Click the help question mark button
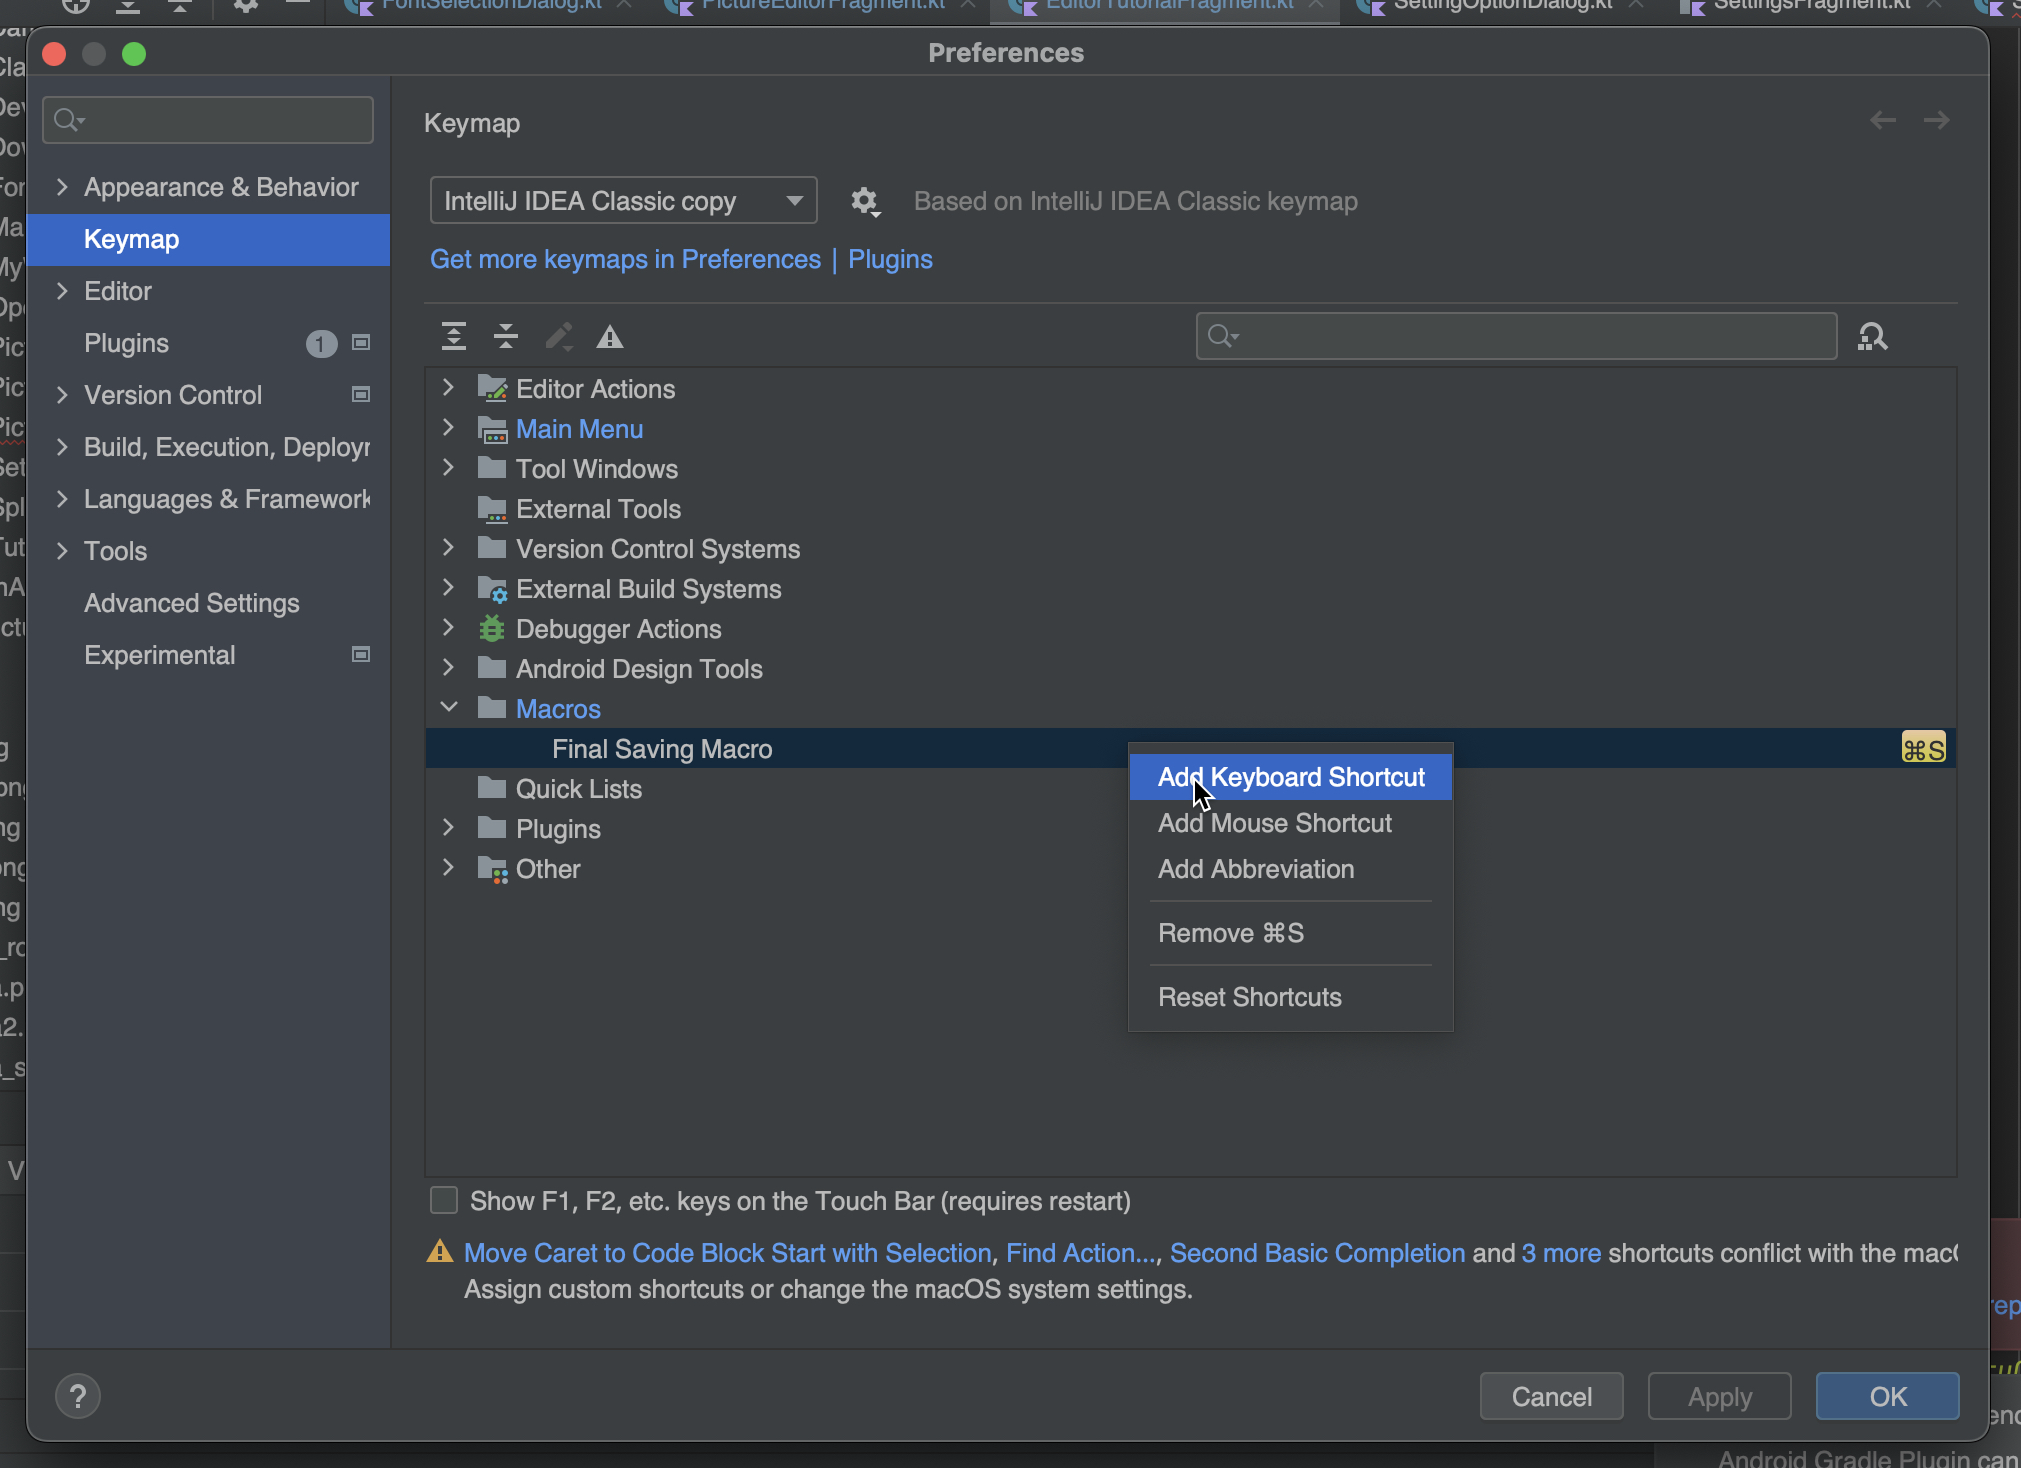Viewport: 2021px width, 1468px height. pyautogui.click(x=78, y=1396)
